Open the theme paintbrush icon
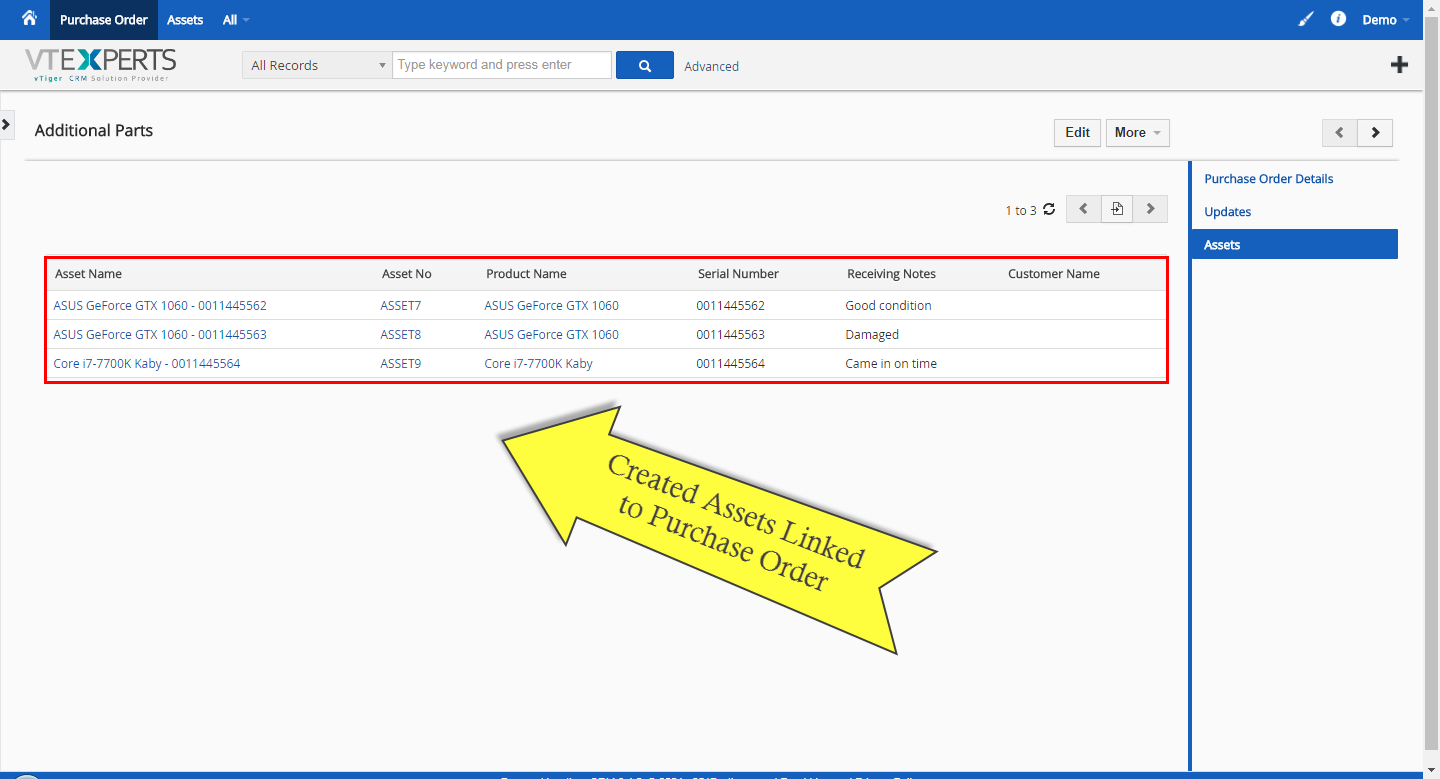1440x779 pixels. point(1305,20)
